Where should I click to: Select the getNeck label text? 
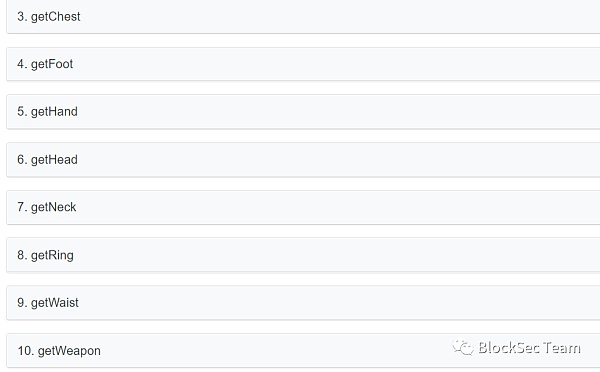click(53, 207)
